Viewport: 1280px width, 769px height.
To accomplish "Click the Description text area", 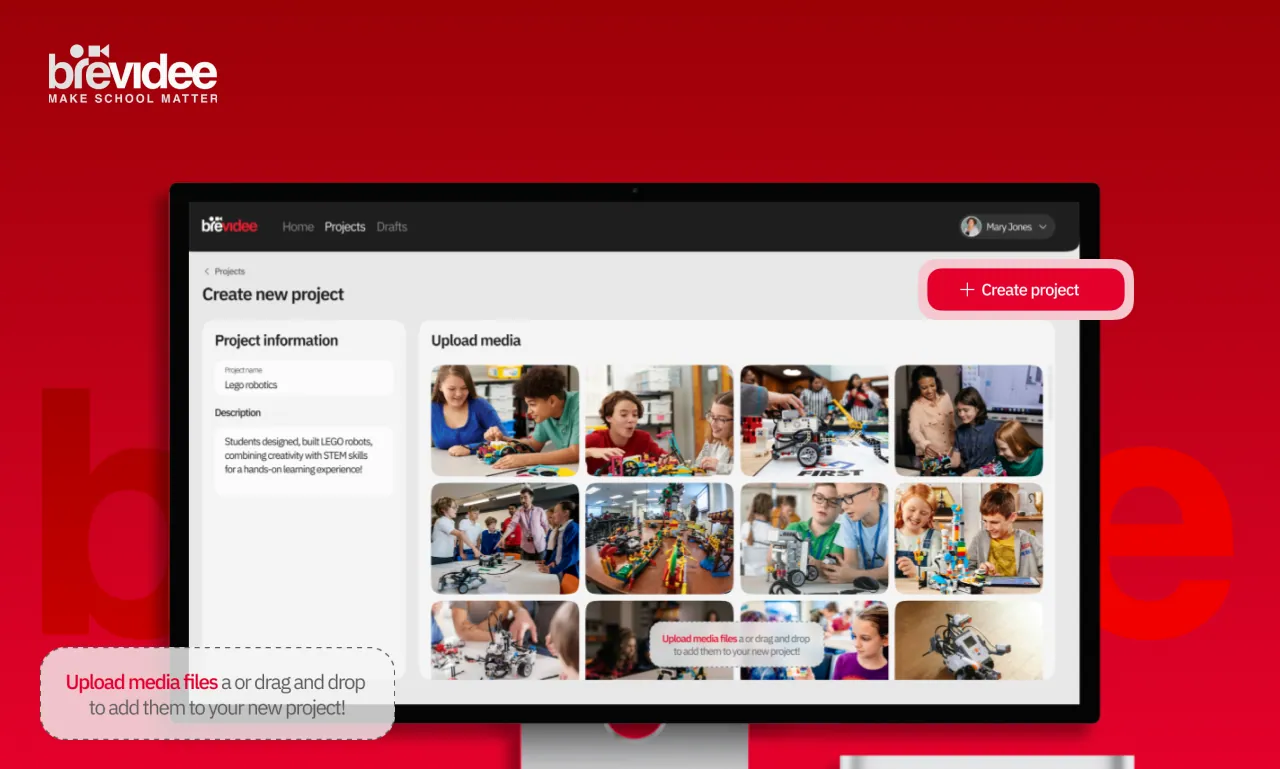I will tap(304, 461).
